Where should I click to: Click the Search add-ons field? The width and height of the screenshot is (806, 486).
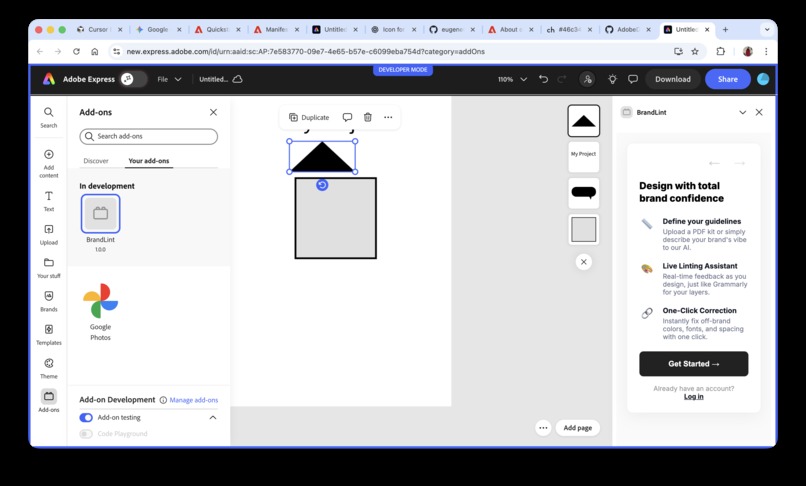click(149, 136)
